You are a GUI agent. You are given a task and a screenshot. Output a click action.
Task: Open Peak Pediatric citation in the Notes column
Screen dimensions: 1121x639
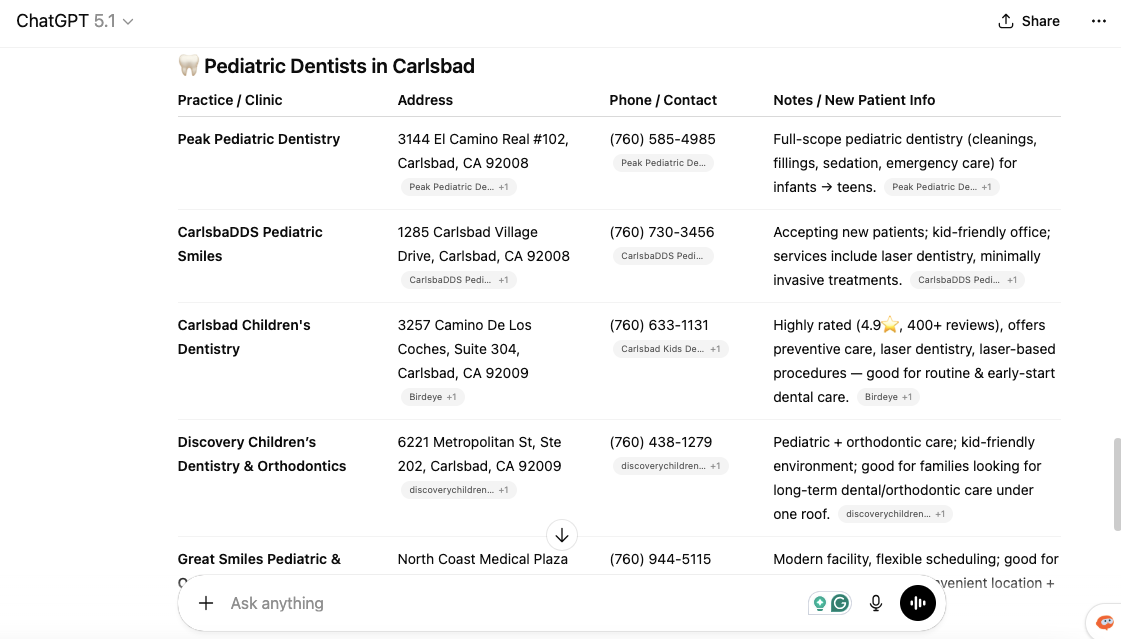(x=941, y=187)
